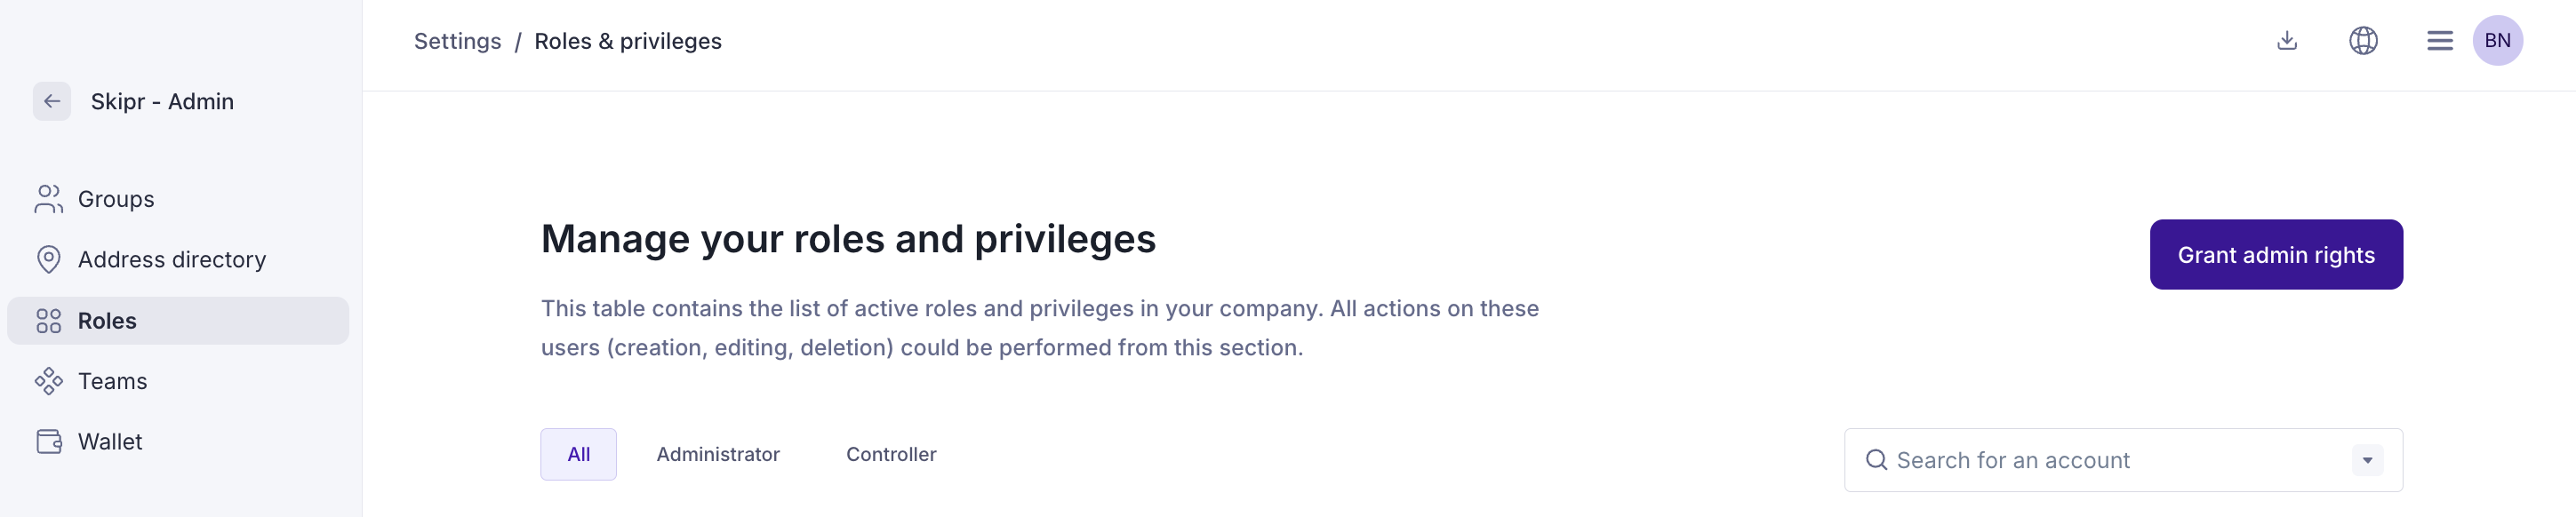Switch to the Controller filter tab

point(890,454)
